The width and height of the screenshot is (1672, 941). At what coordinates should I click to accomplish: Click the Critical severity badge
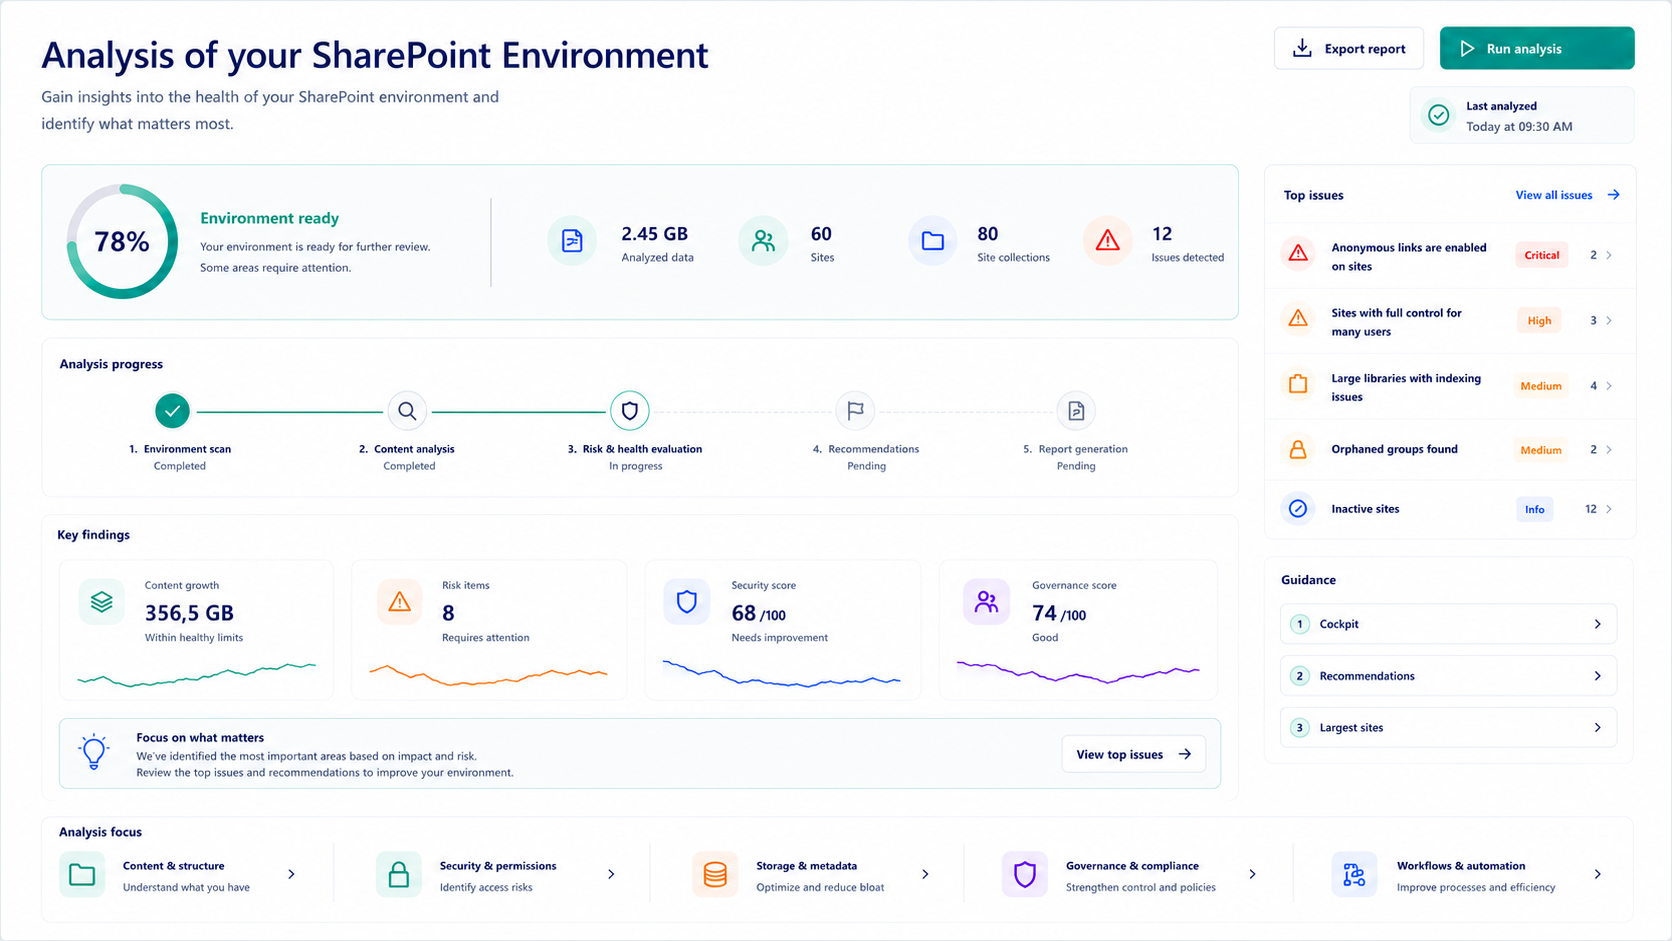[x=1541, y=255]
